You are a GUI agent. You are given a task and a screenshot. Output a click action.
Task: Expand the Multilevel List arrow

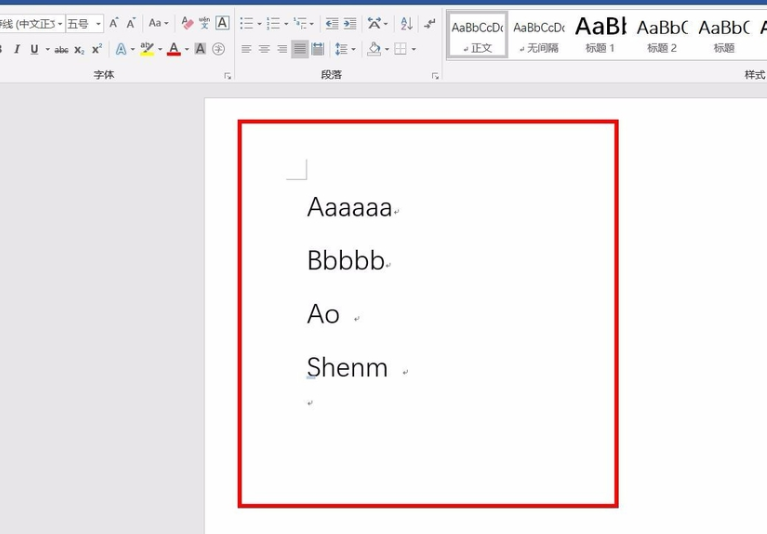312,23
